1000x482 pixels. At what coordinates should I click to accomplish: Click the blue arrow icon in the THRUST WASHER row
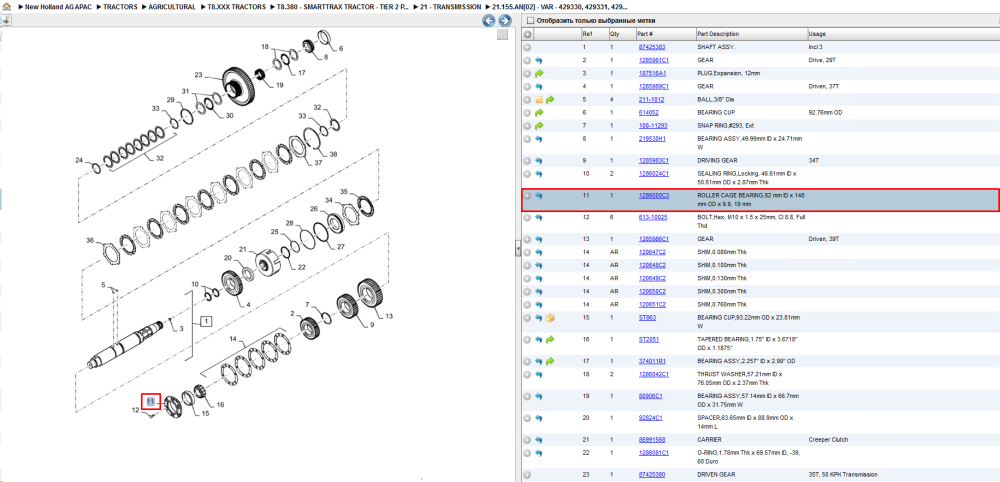538,374
